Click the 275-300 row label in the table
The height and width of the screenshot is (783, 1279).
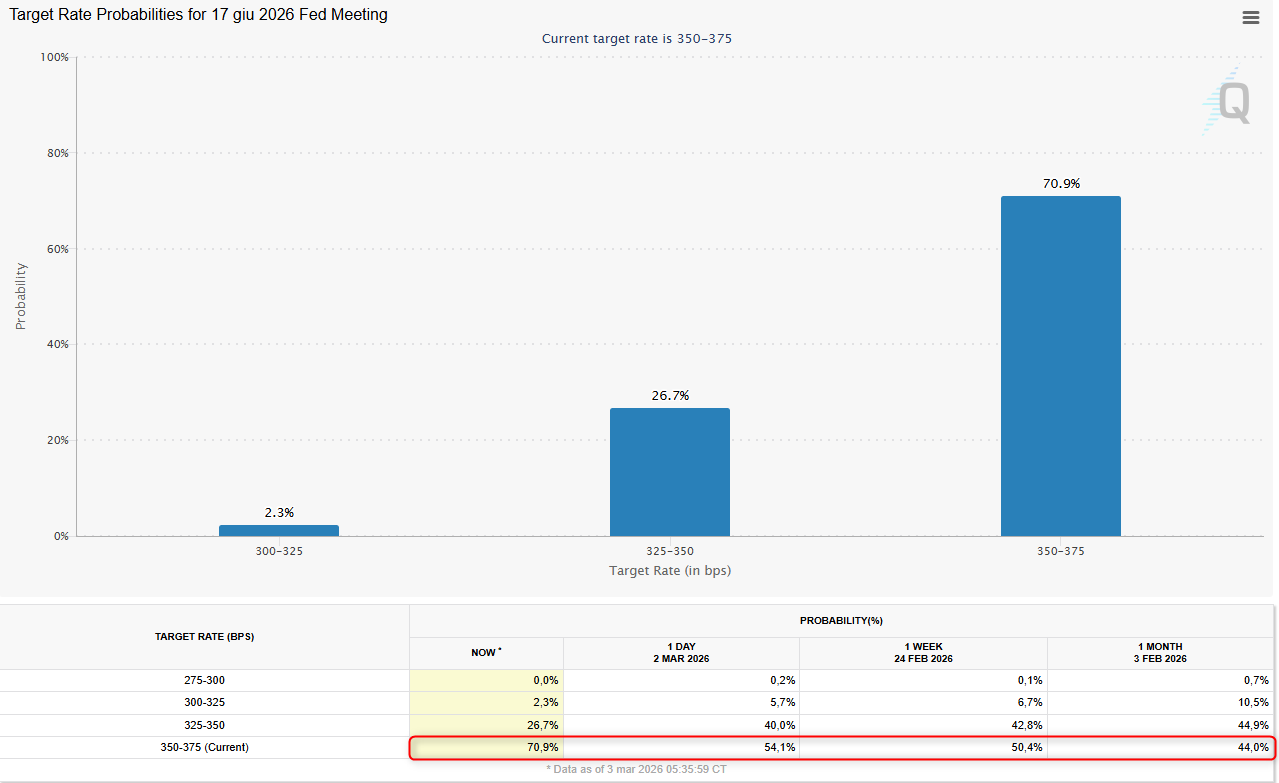tap(204, 680)
